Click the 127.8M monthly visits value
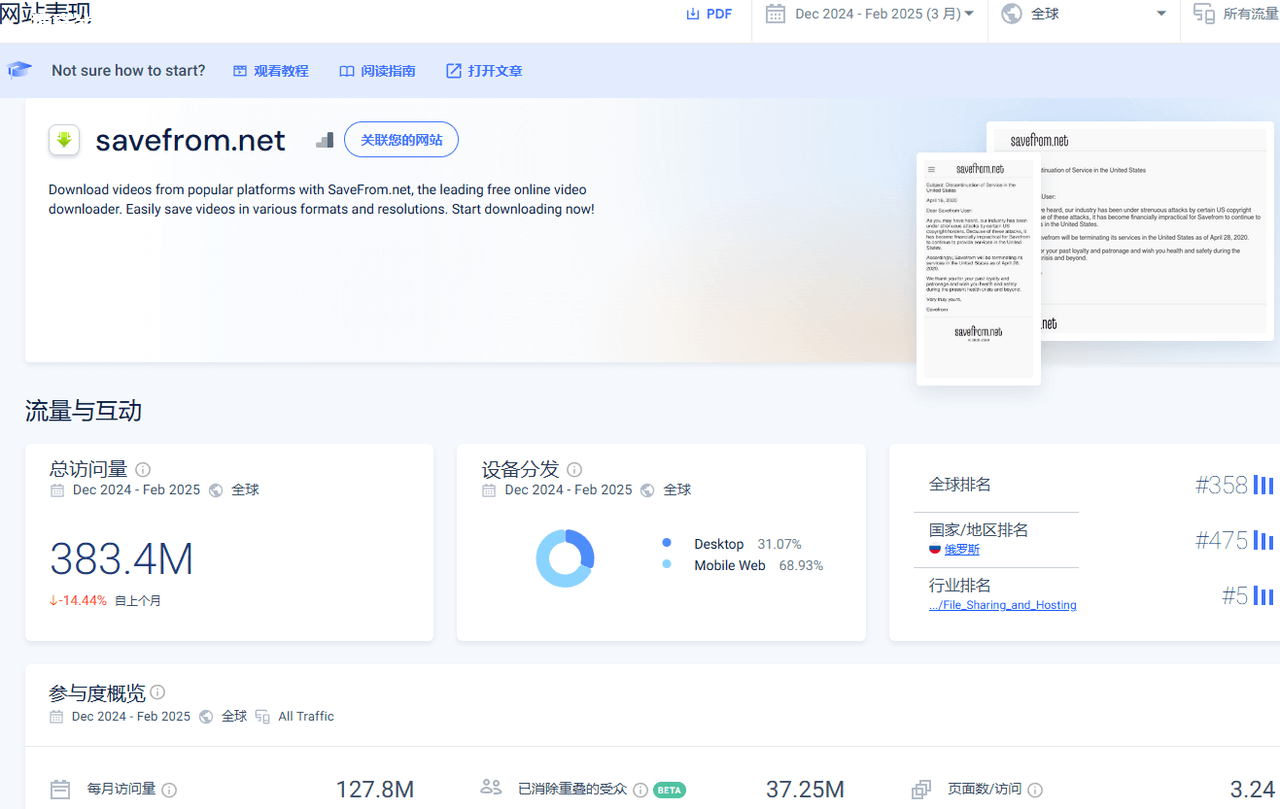1280x809 pixels. 375,790
